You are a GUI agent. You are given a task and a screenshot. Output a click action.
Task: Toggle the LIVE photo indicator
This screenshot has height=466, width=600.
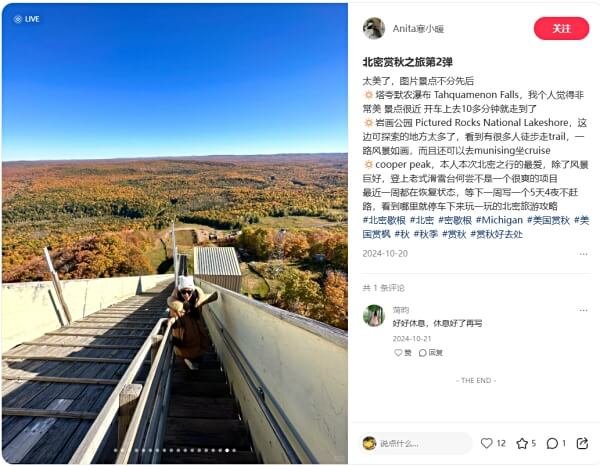coord(26,19)
